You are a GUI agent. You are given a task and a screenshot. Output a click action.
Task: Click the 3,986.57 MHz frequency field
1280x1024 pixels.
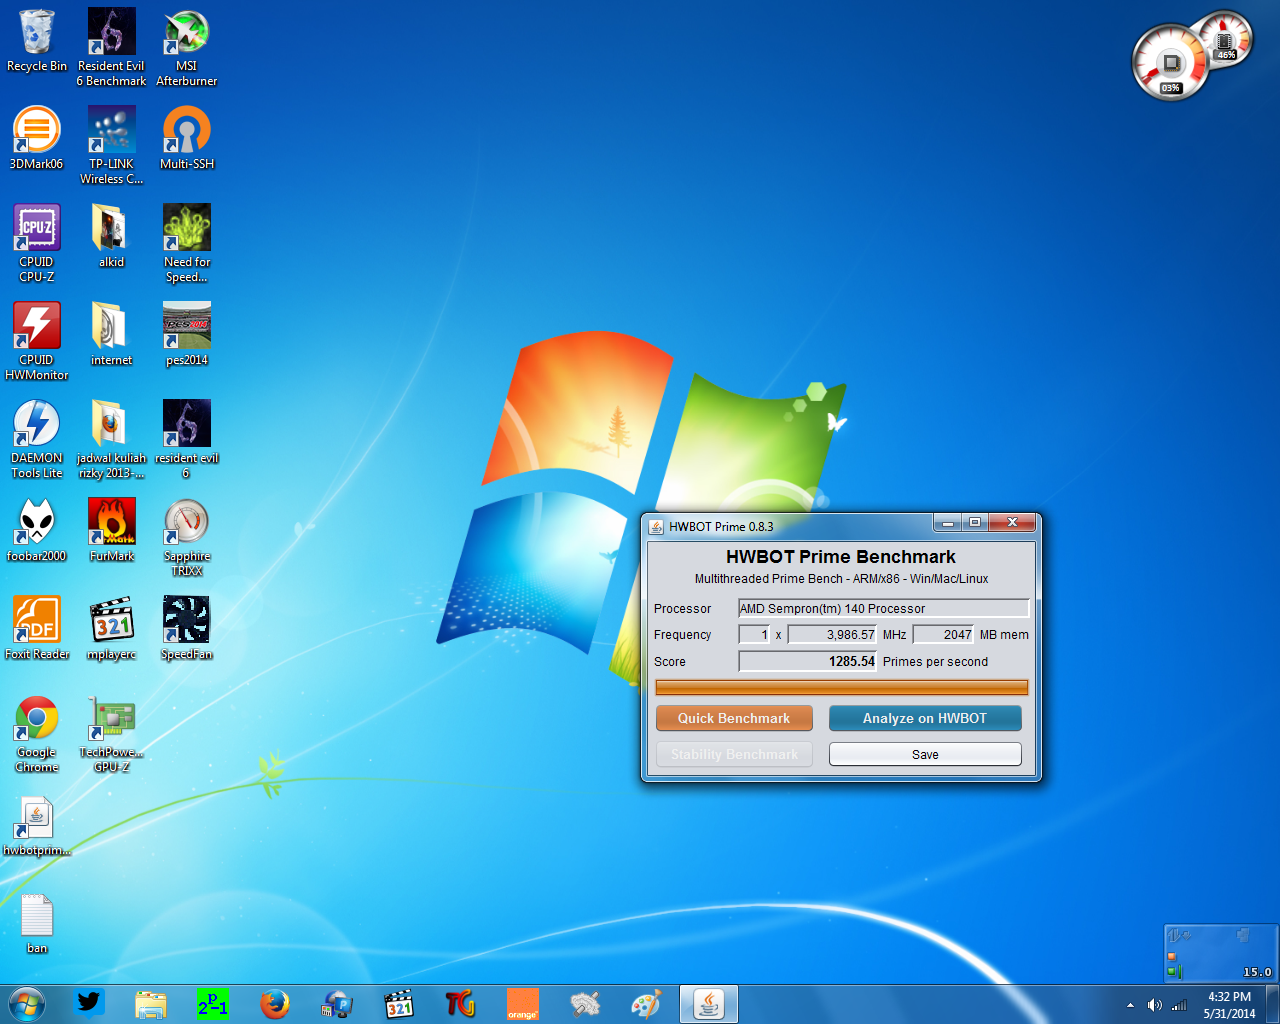click(832, 634)
